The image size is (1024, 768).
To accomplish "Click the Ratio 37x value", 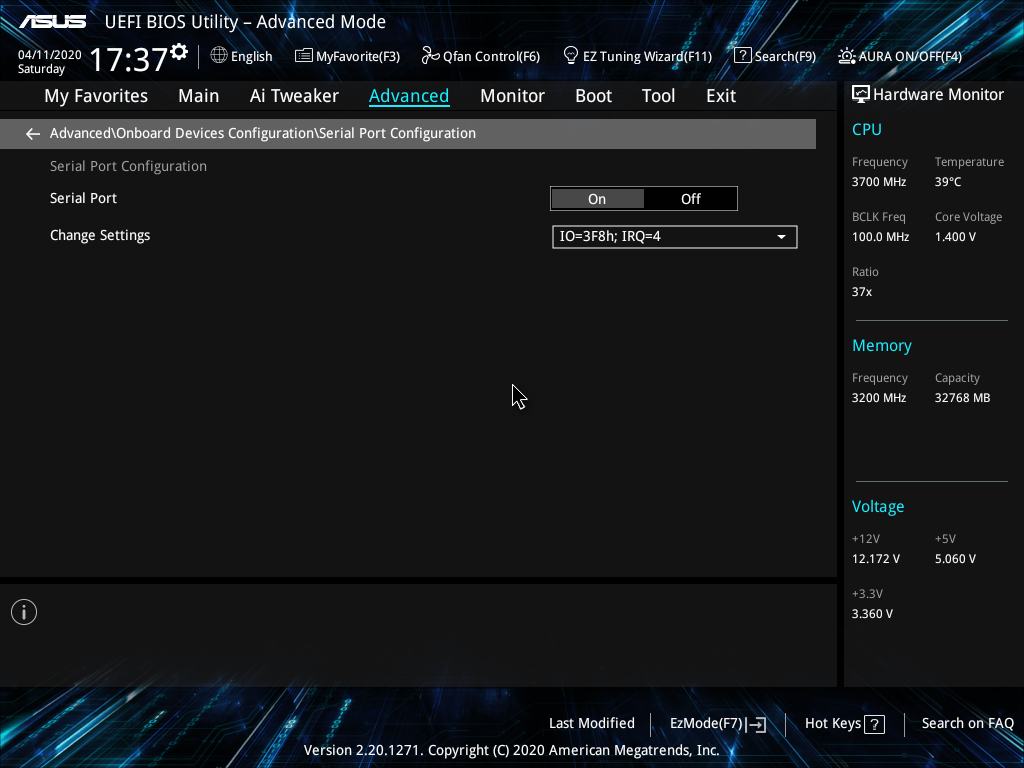I will pyautogui.click(x=861, y=292).
